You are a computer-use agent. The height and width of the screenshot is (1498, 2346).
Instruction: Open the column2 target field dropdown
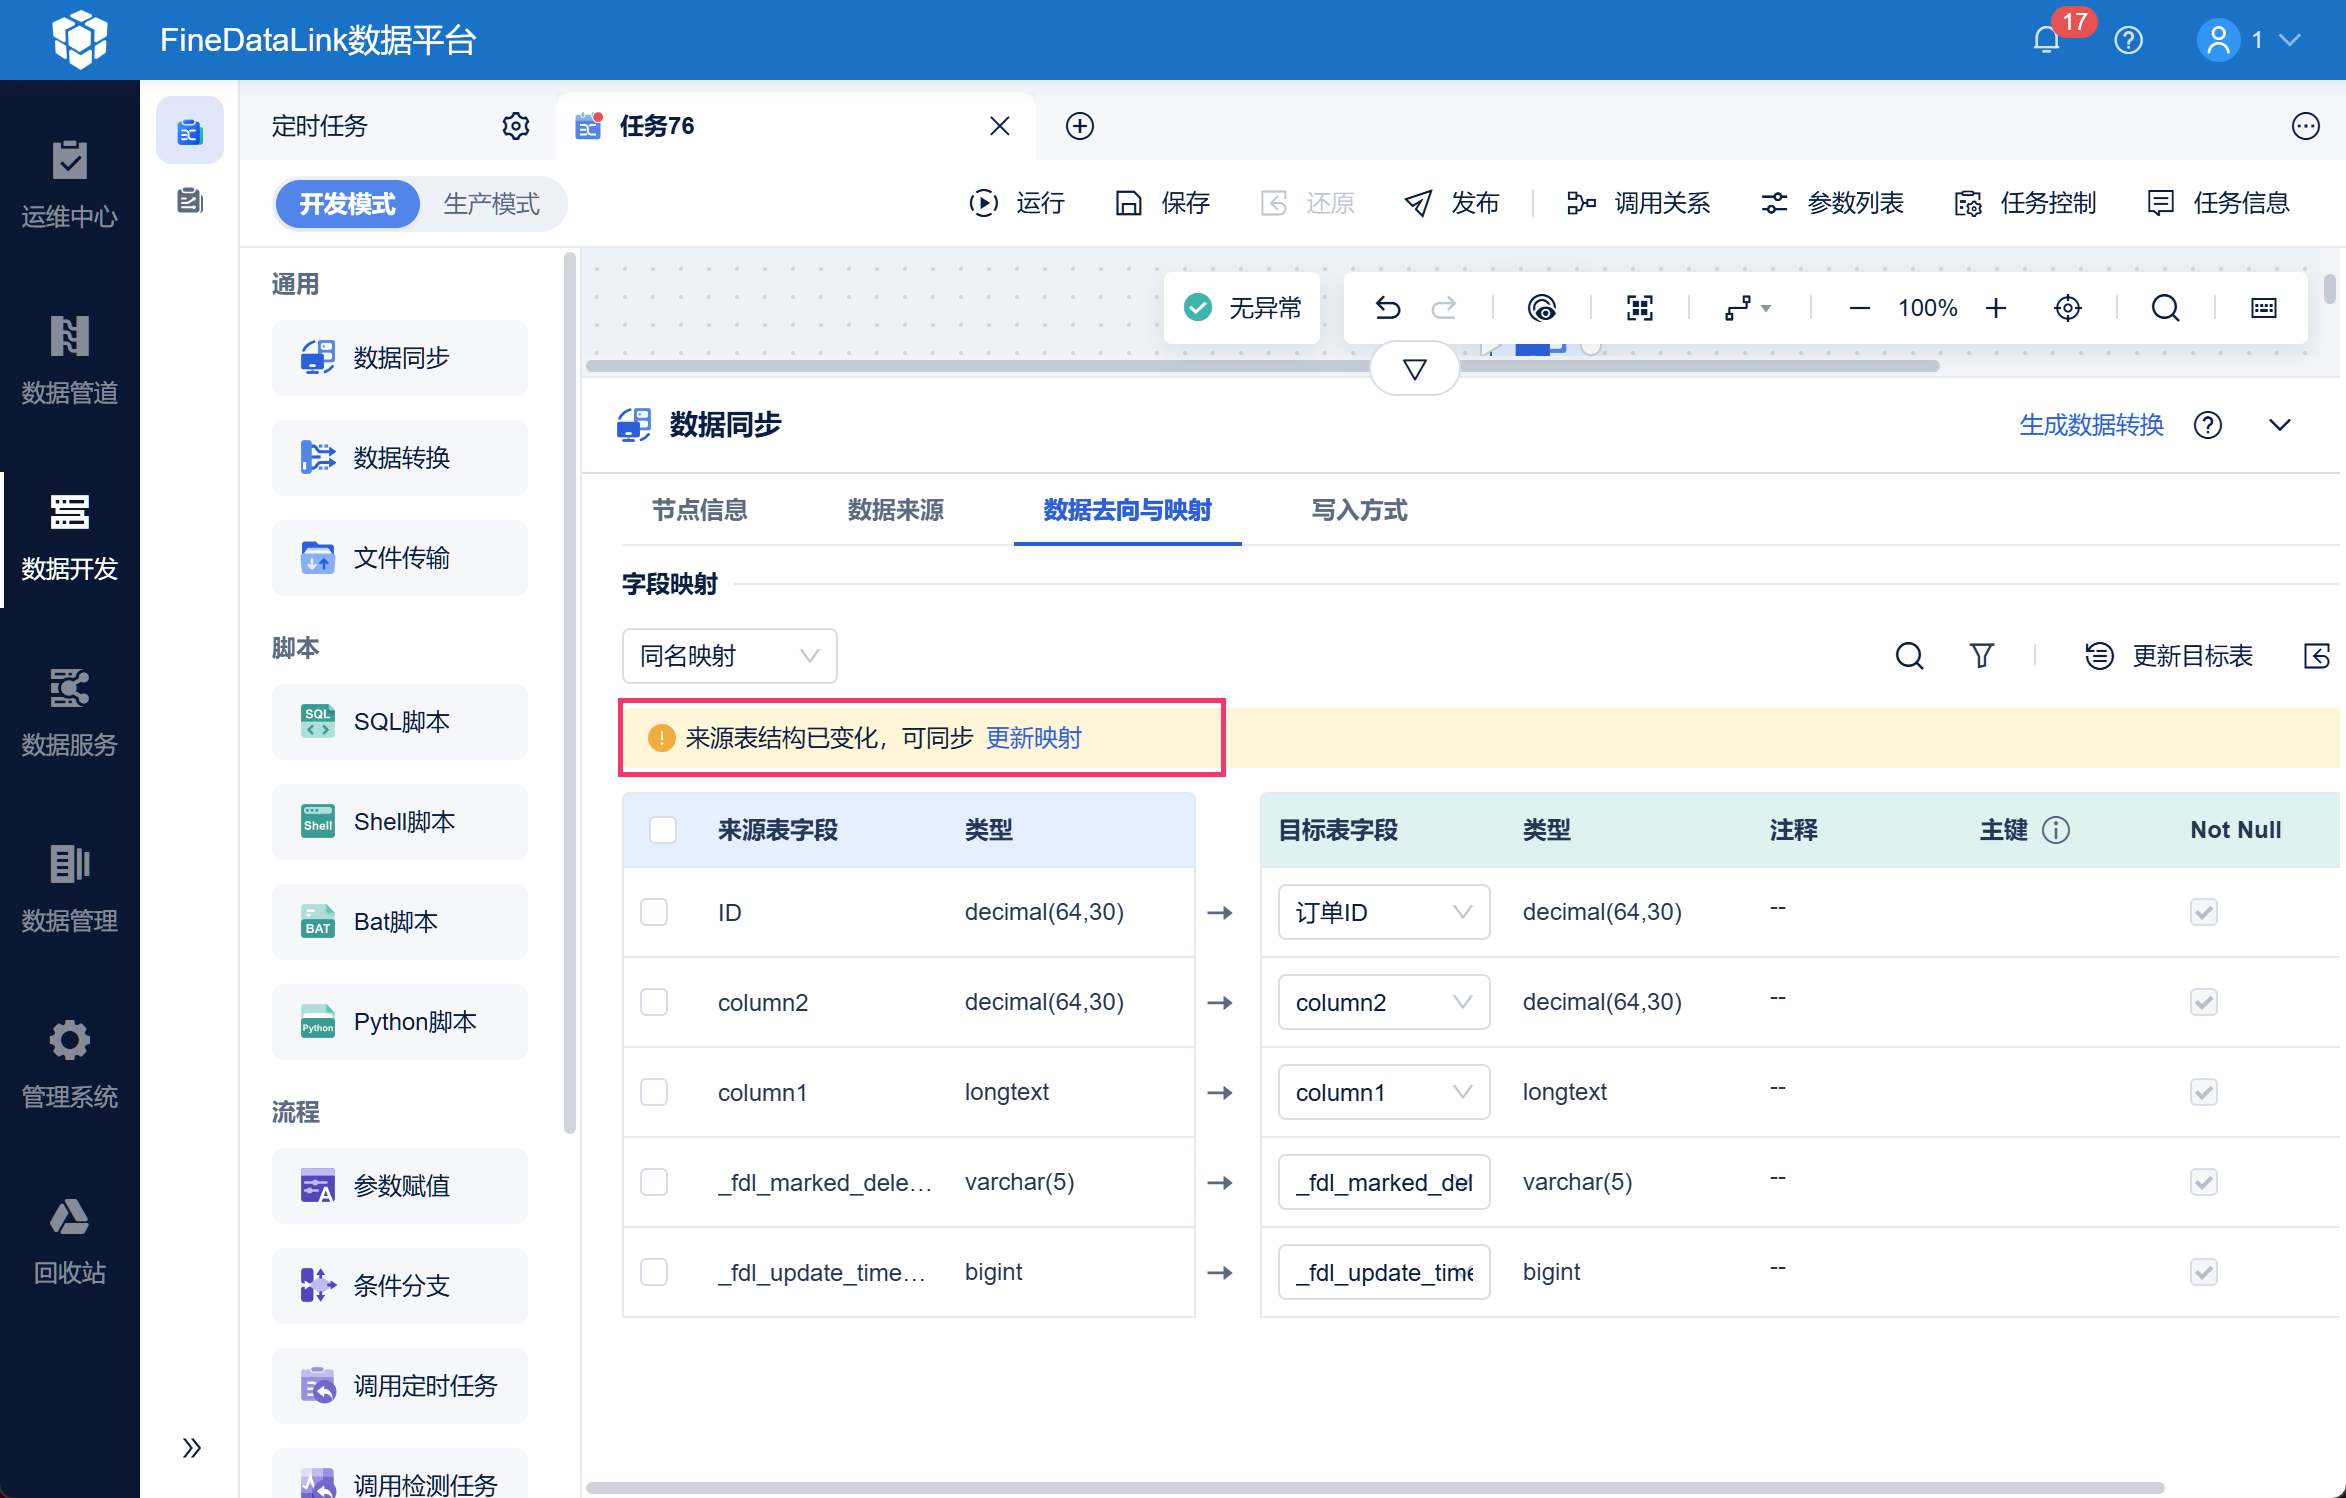1384,1002
